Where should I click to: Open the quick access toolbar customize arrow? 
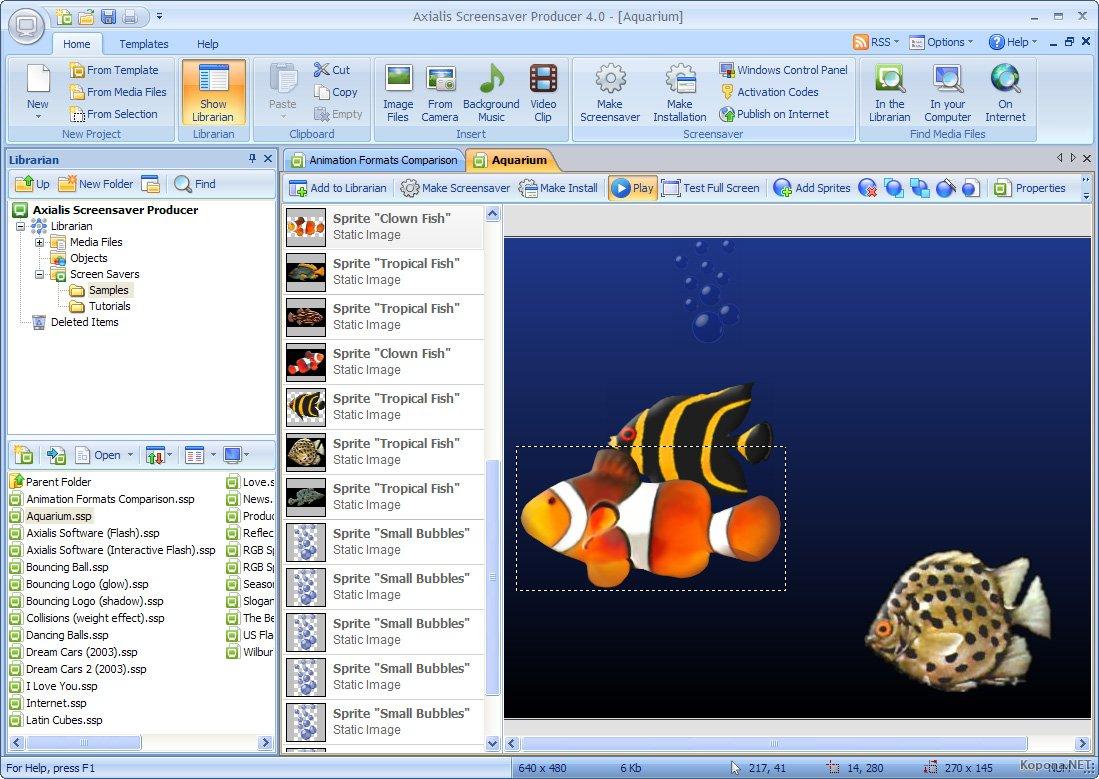tap(160, 15)
